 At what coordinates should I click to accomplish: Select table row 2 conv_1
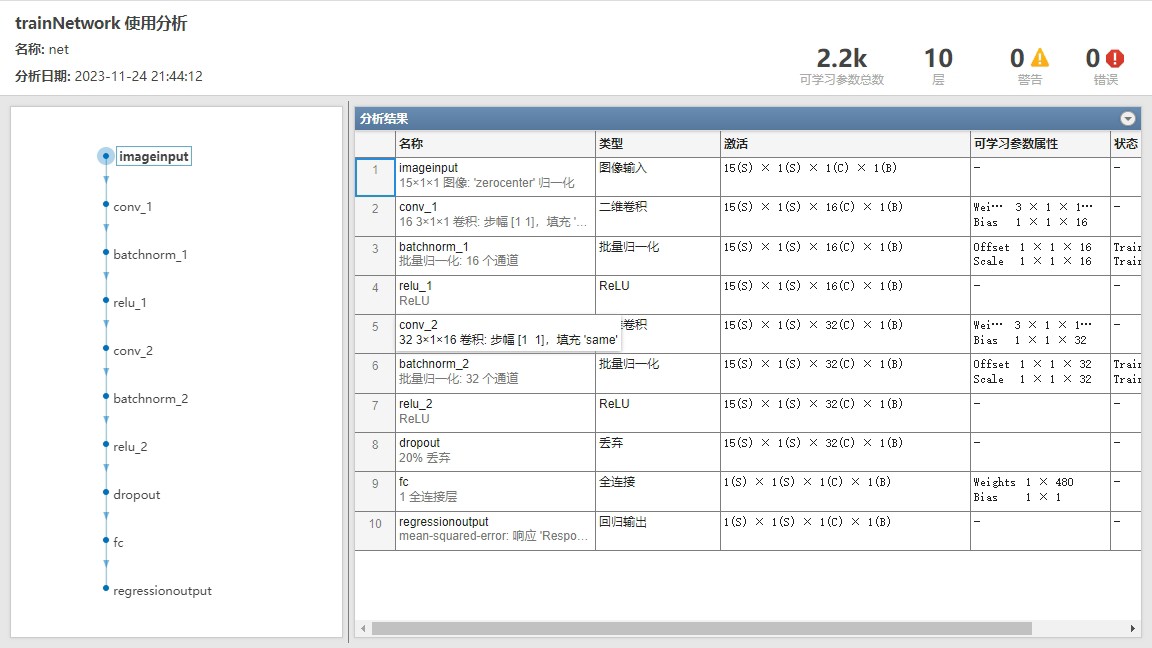coord(748,216)
